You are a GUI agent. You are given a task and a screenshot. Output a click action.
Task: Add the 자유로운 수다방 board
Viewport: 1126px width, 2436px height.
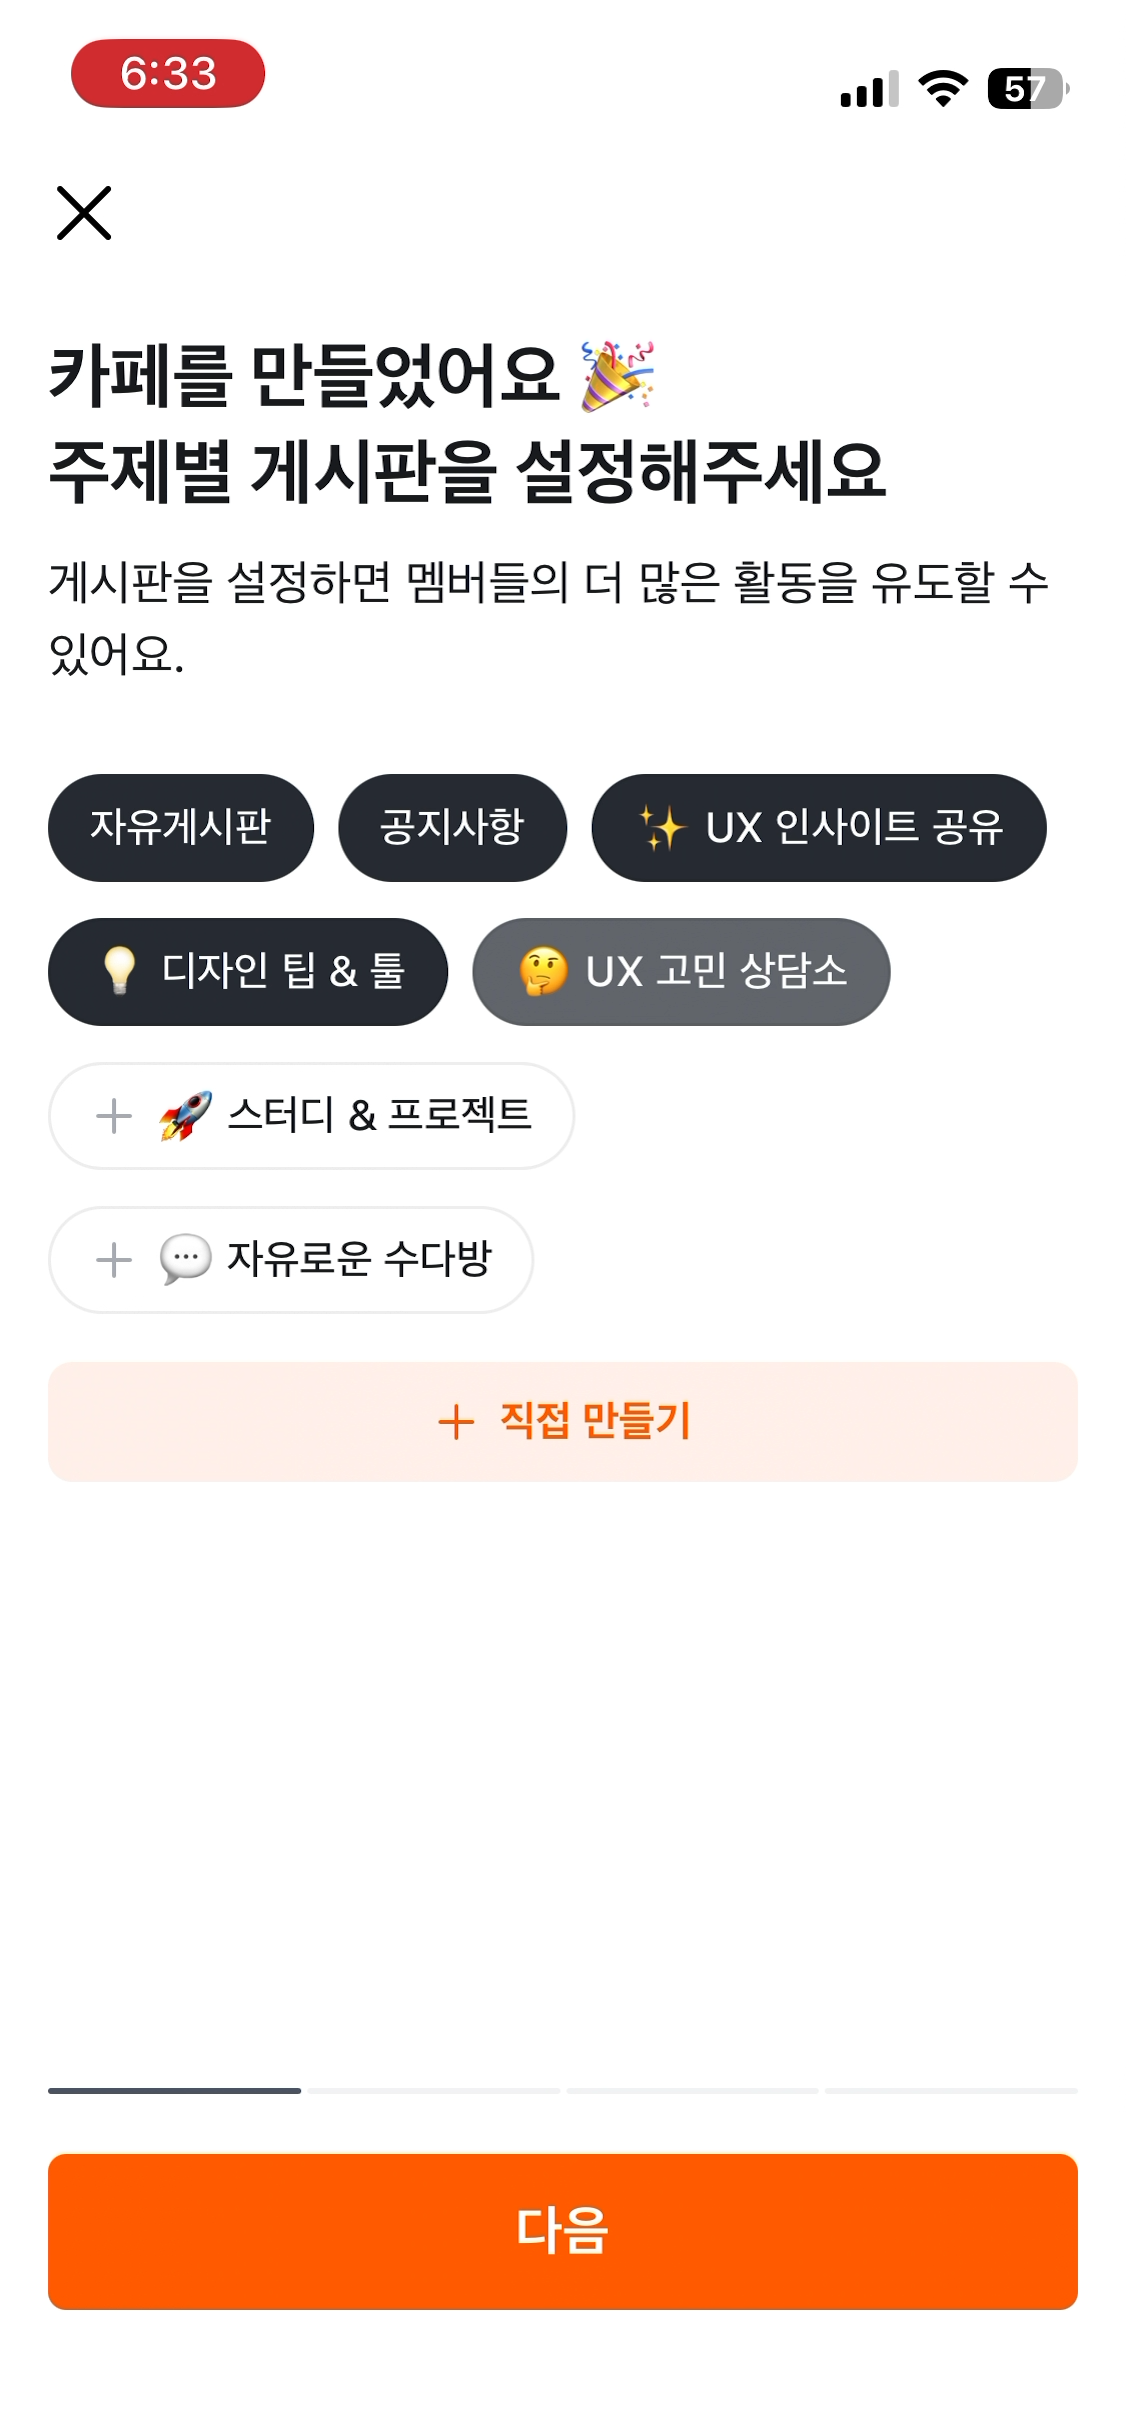coord(291,1259)
